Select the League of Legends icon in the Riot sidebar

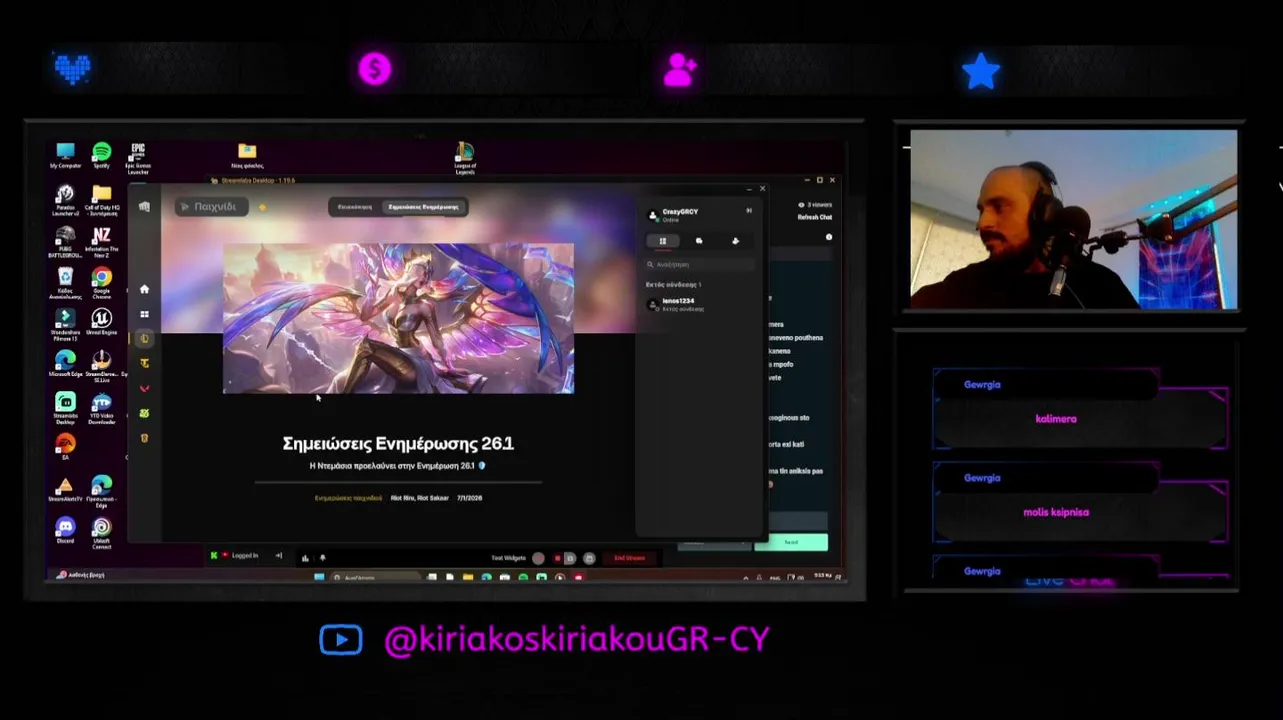point(144,339)
